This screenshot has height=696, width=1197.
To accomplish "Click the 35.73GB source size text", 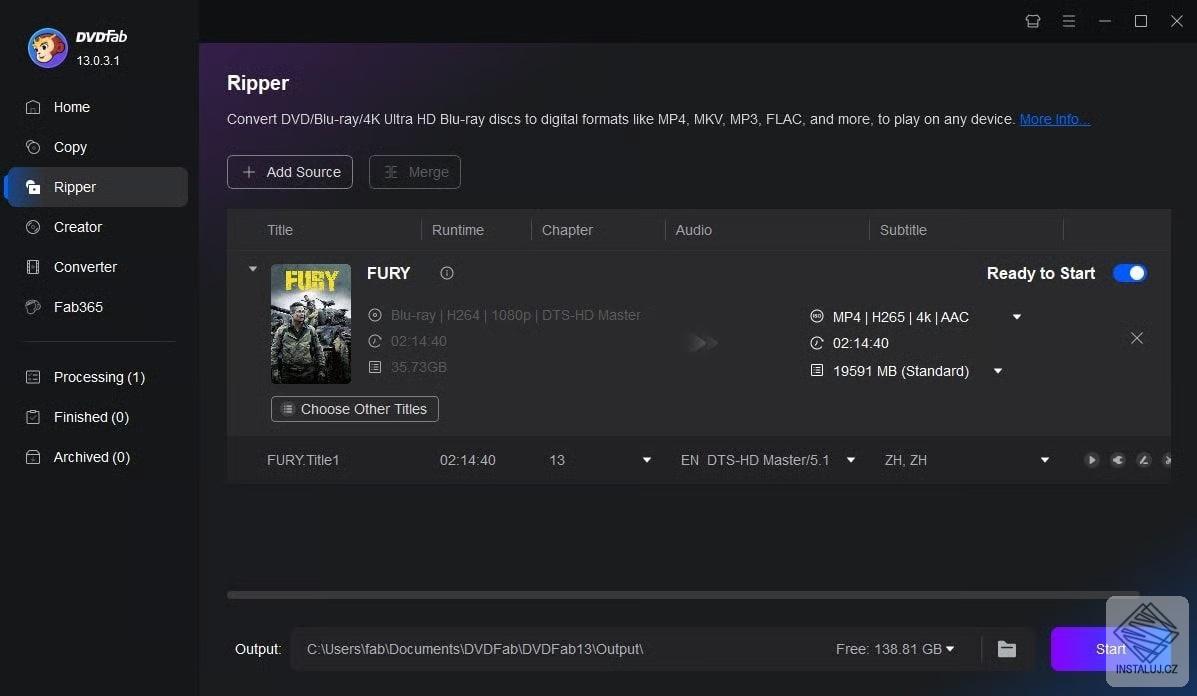I will click(418, 367).
